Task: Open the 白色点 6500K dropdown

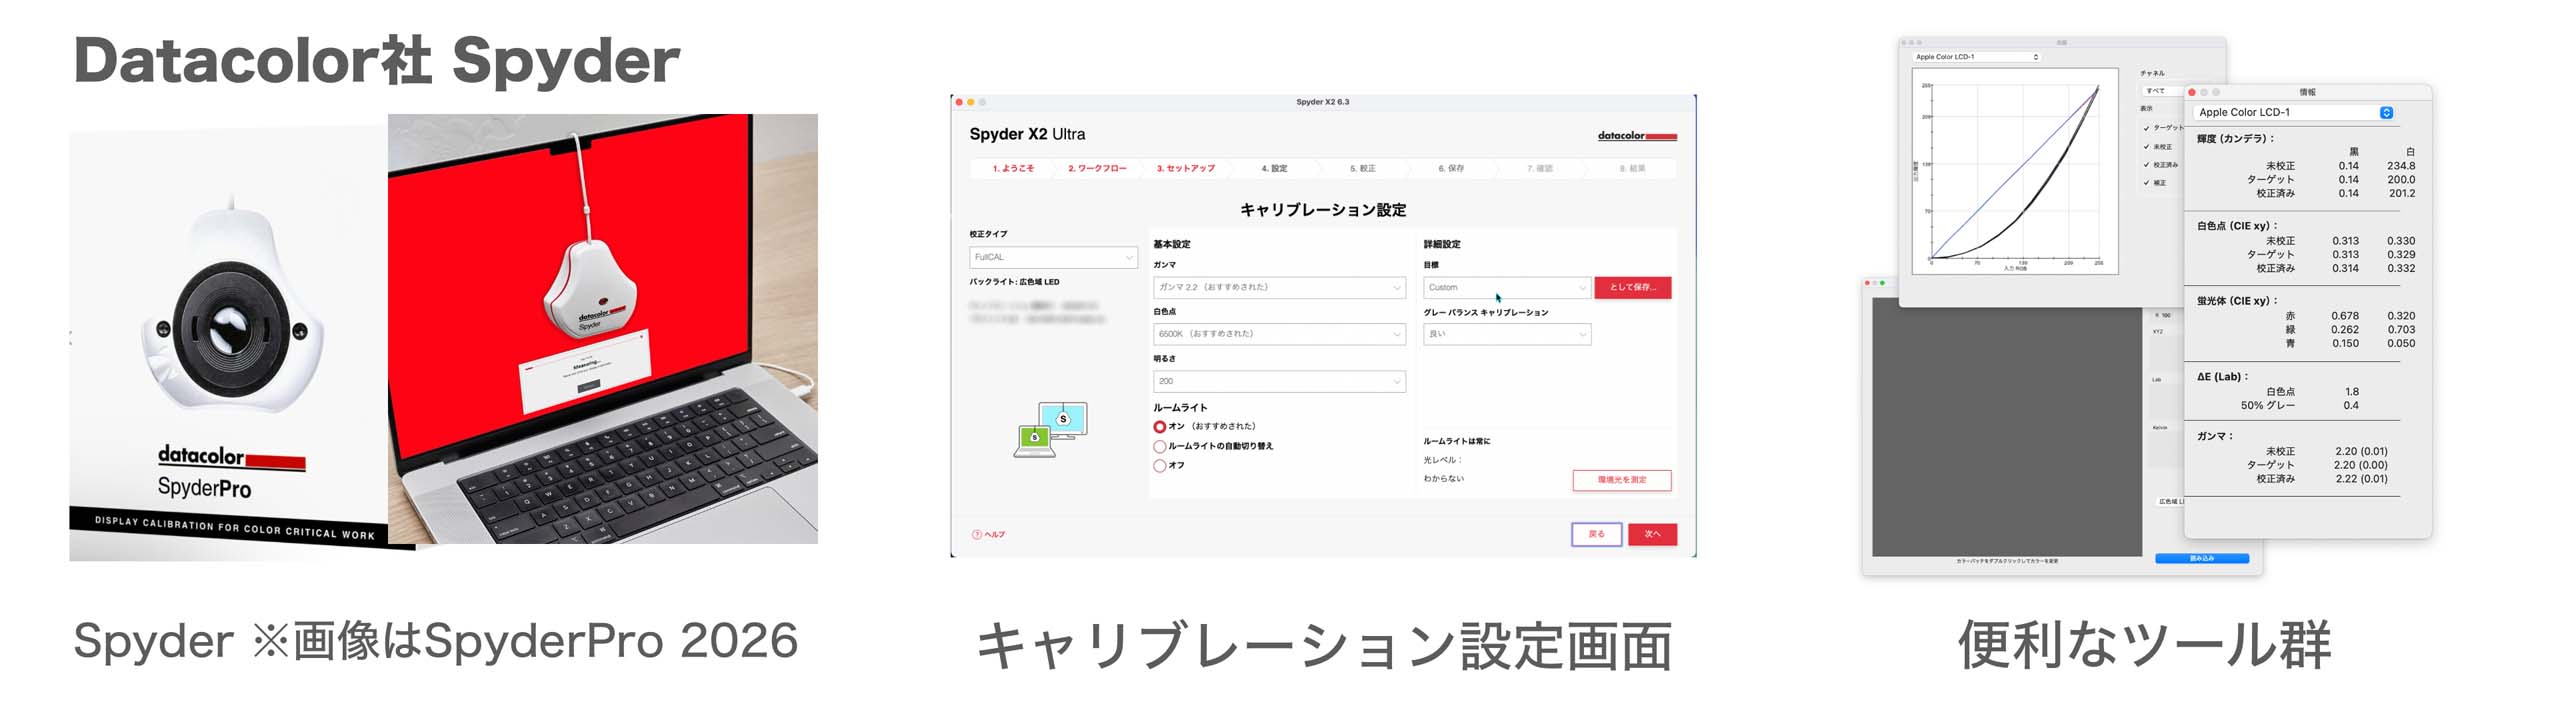Action: pos(1279,334)
